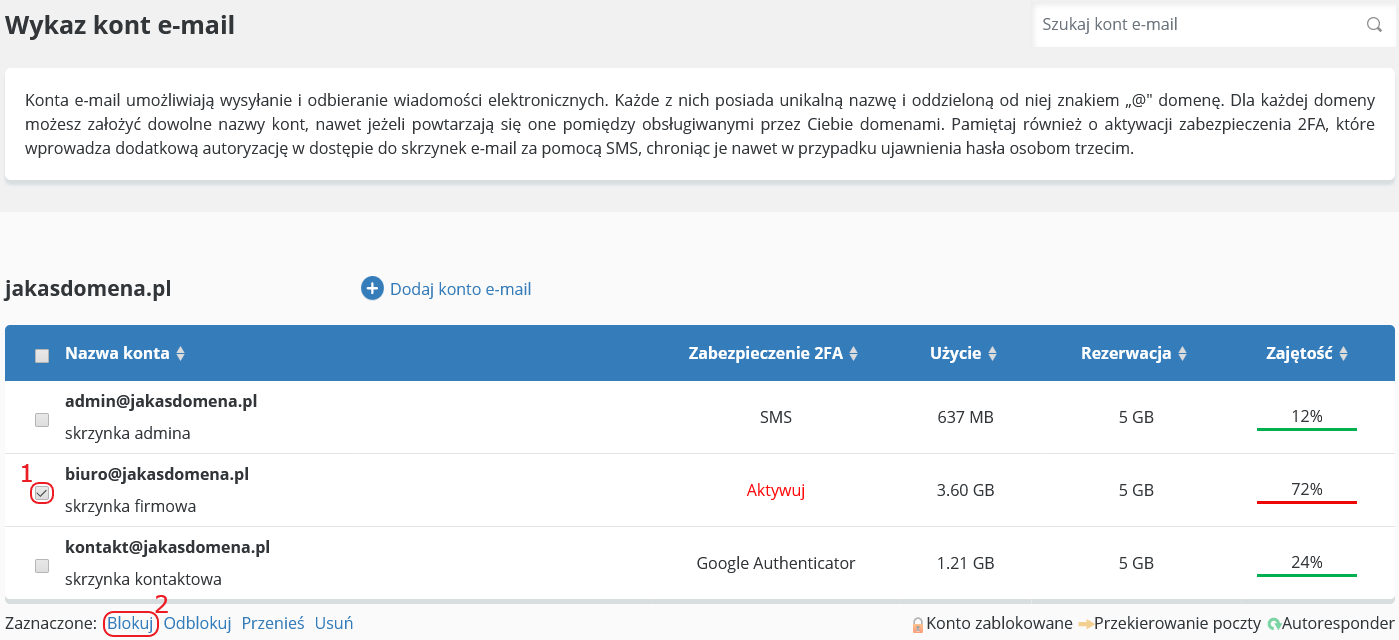1399x640 pixels.
Task: Click Przenieś link
Action: click(273, 623)
